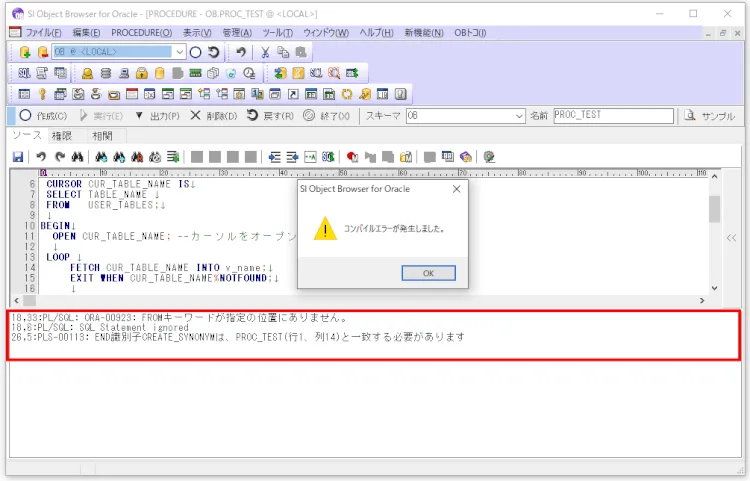Click the code line 'LOOP'
The height and width of the screenshot is (481, 750).
pyautogui.click(x=58, y=257)
